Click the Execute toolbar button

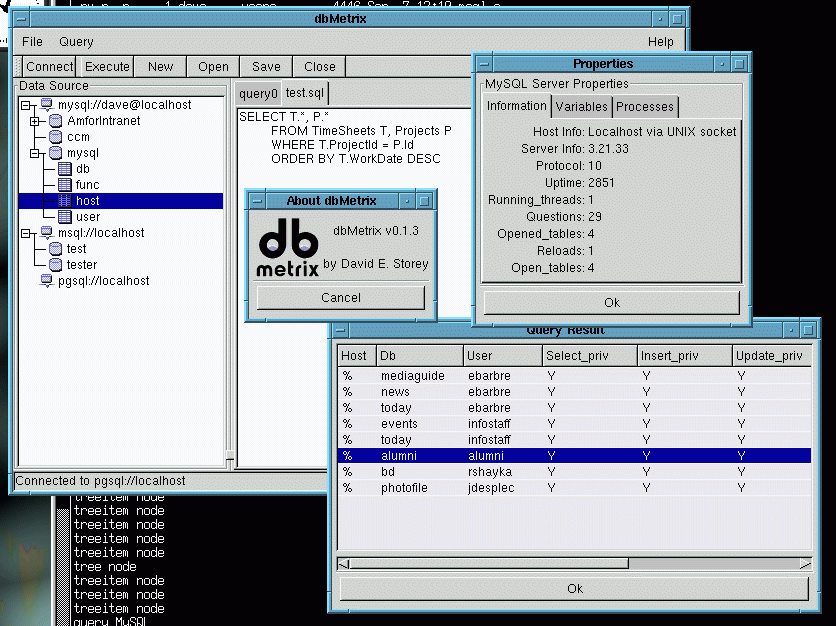107,67
